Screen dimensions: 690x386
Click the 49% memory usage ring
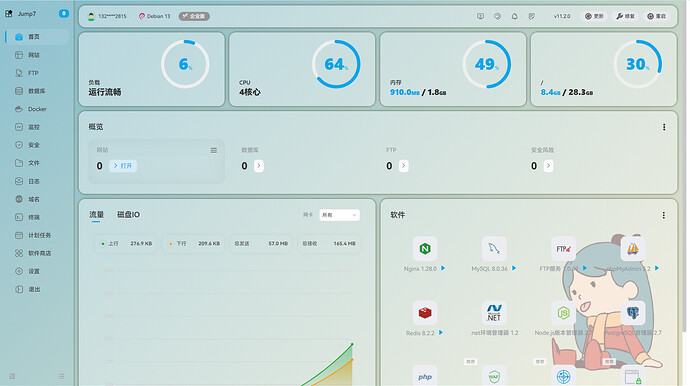(487, 64)
